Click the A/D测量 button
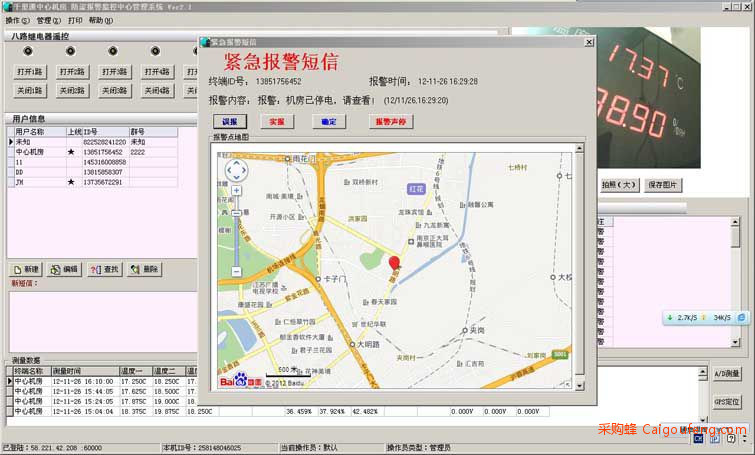This screenshot has height=455, width=755. tap(727, 374)
